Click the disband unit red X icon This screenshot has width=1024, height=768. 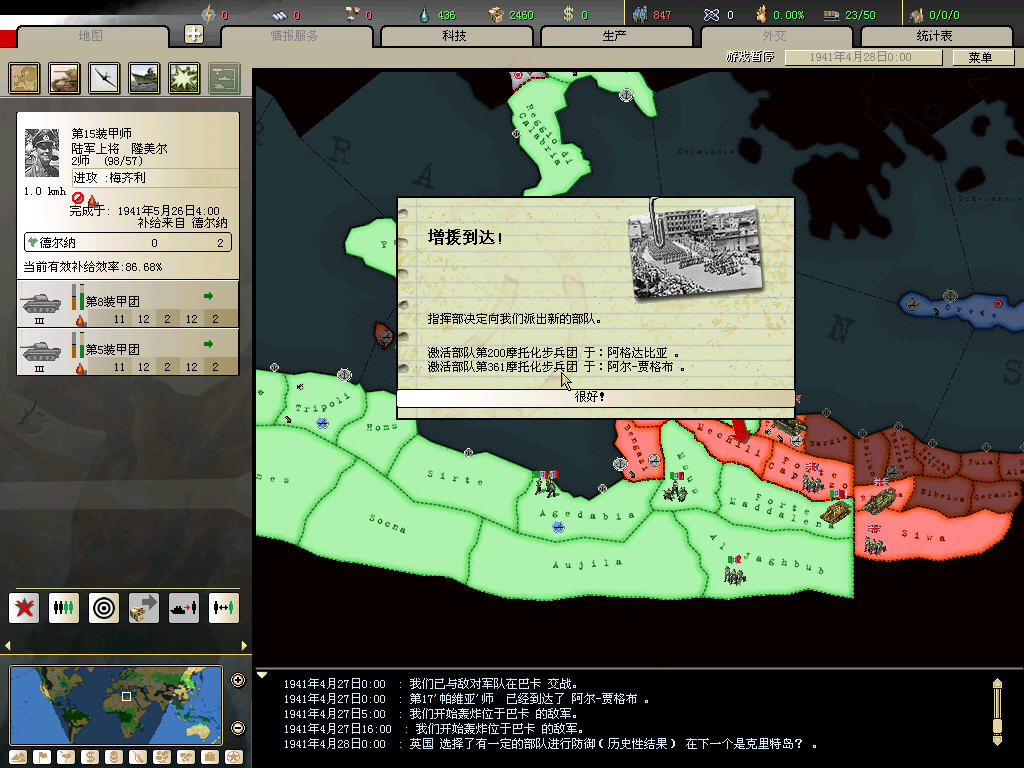(x=24, y=607)
